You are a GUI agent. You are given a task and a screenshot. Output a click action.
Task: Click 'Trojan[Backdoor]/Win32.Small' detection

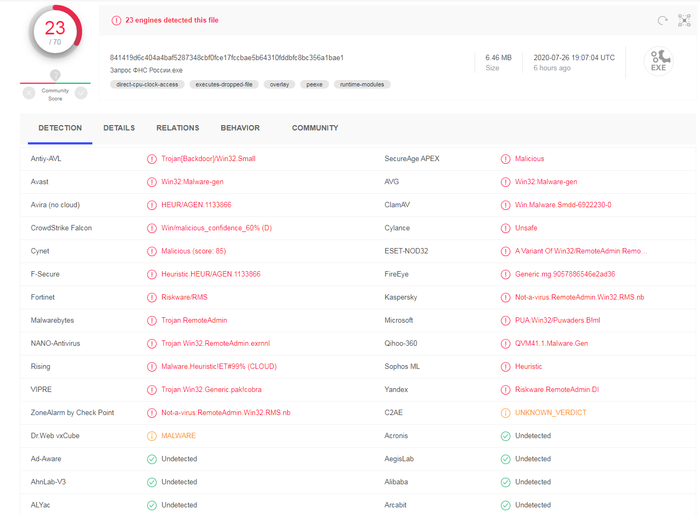[x=208, y=158]
